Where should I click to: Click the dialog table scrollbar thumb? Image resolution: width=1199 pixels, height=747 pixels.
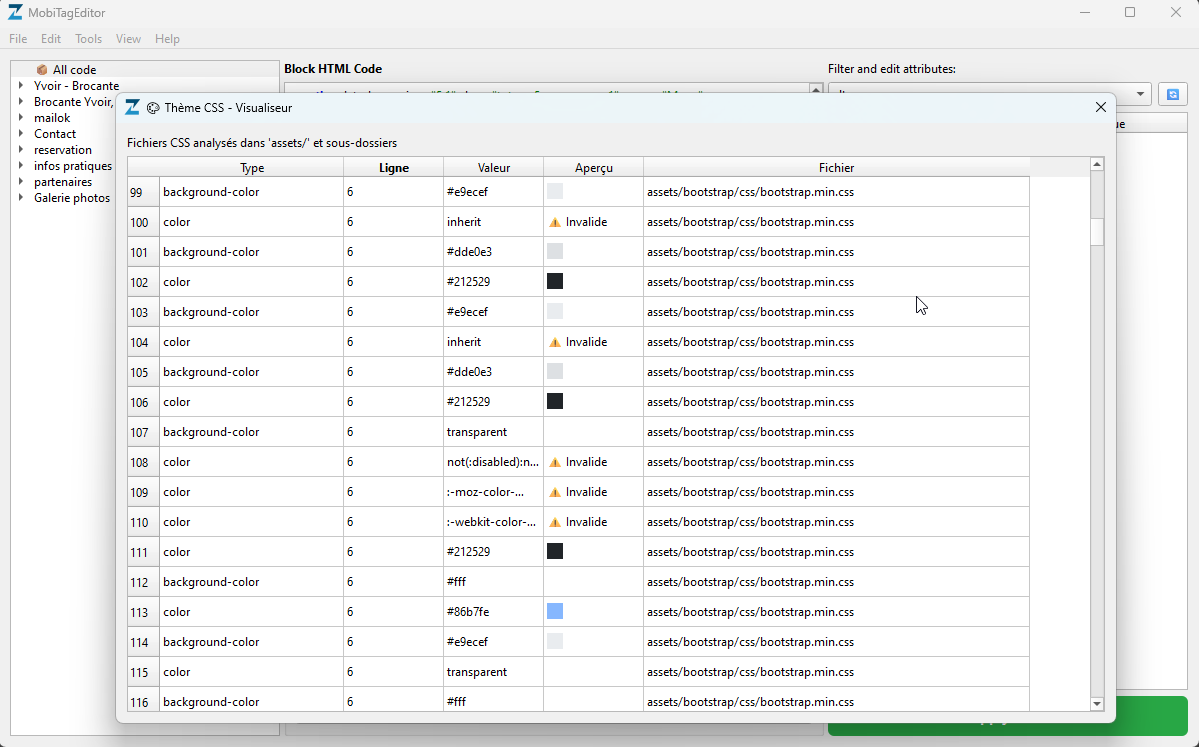(1097, 232)
